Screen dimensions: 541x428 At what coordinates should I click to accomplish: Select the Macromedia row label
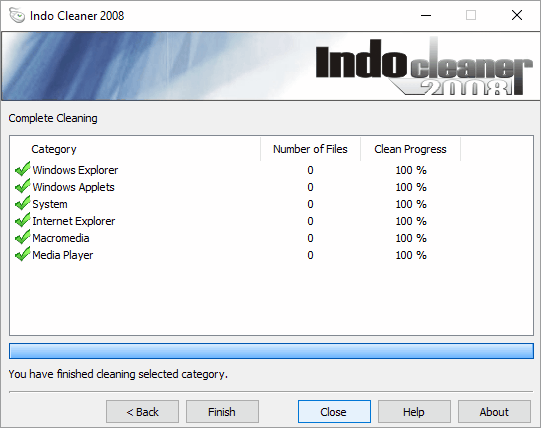pyautogui.click(x=61, y=238)
